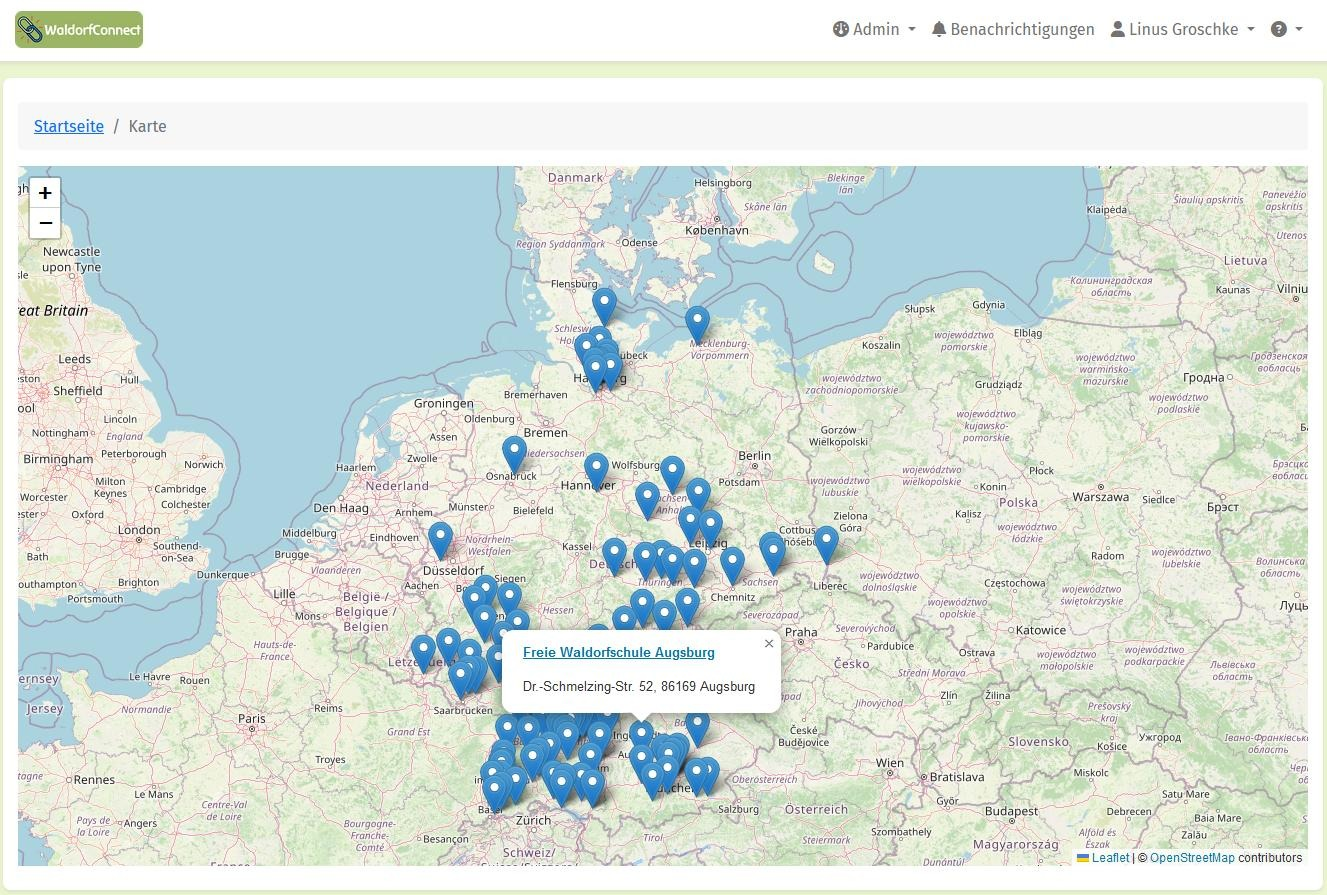Go to Startseite breadcrumb link
Image resolution: width=1327 pixels, height=895 pixels.
pyautogui.click(x=69, y=126)
